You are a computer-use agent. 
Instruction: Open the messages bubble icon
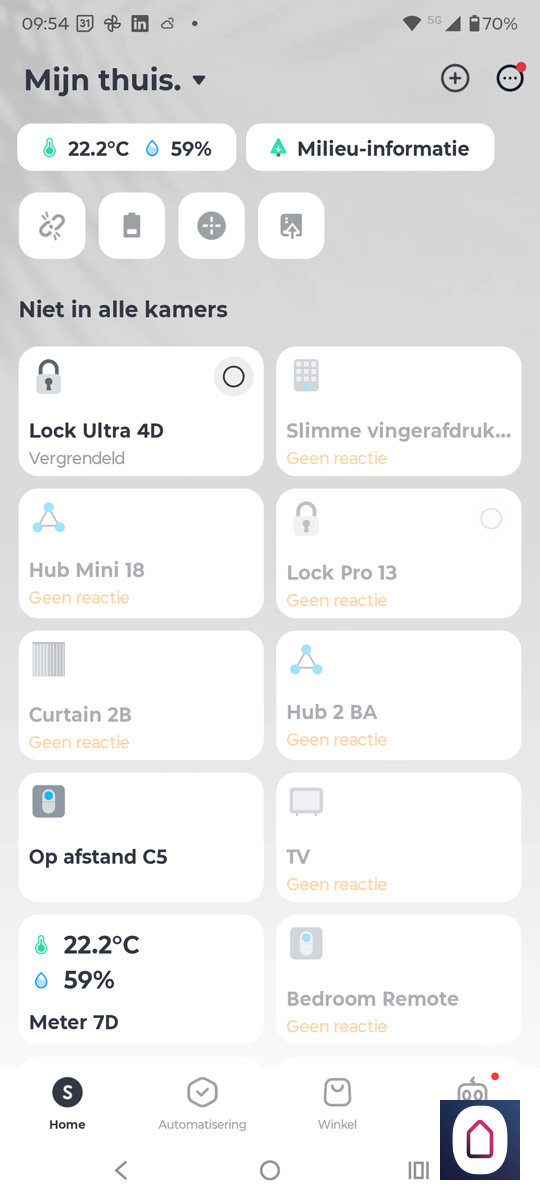(510, 79)
